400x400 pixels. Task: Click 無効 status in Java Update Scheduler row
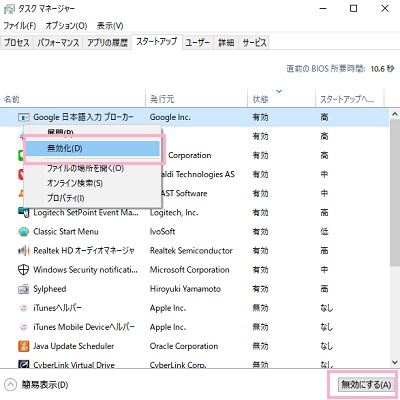tap(260, 346)
